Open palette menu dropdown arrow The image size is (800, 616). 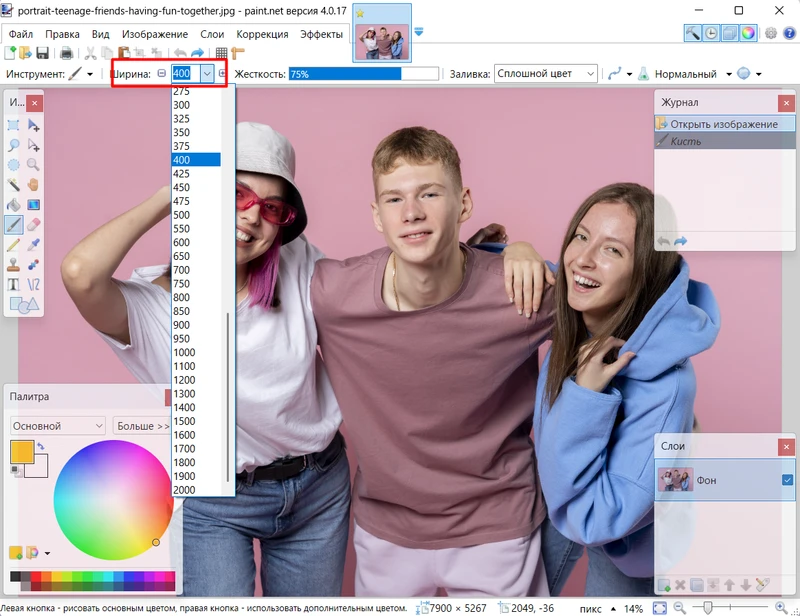pos(47,553)
